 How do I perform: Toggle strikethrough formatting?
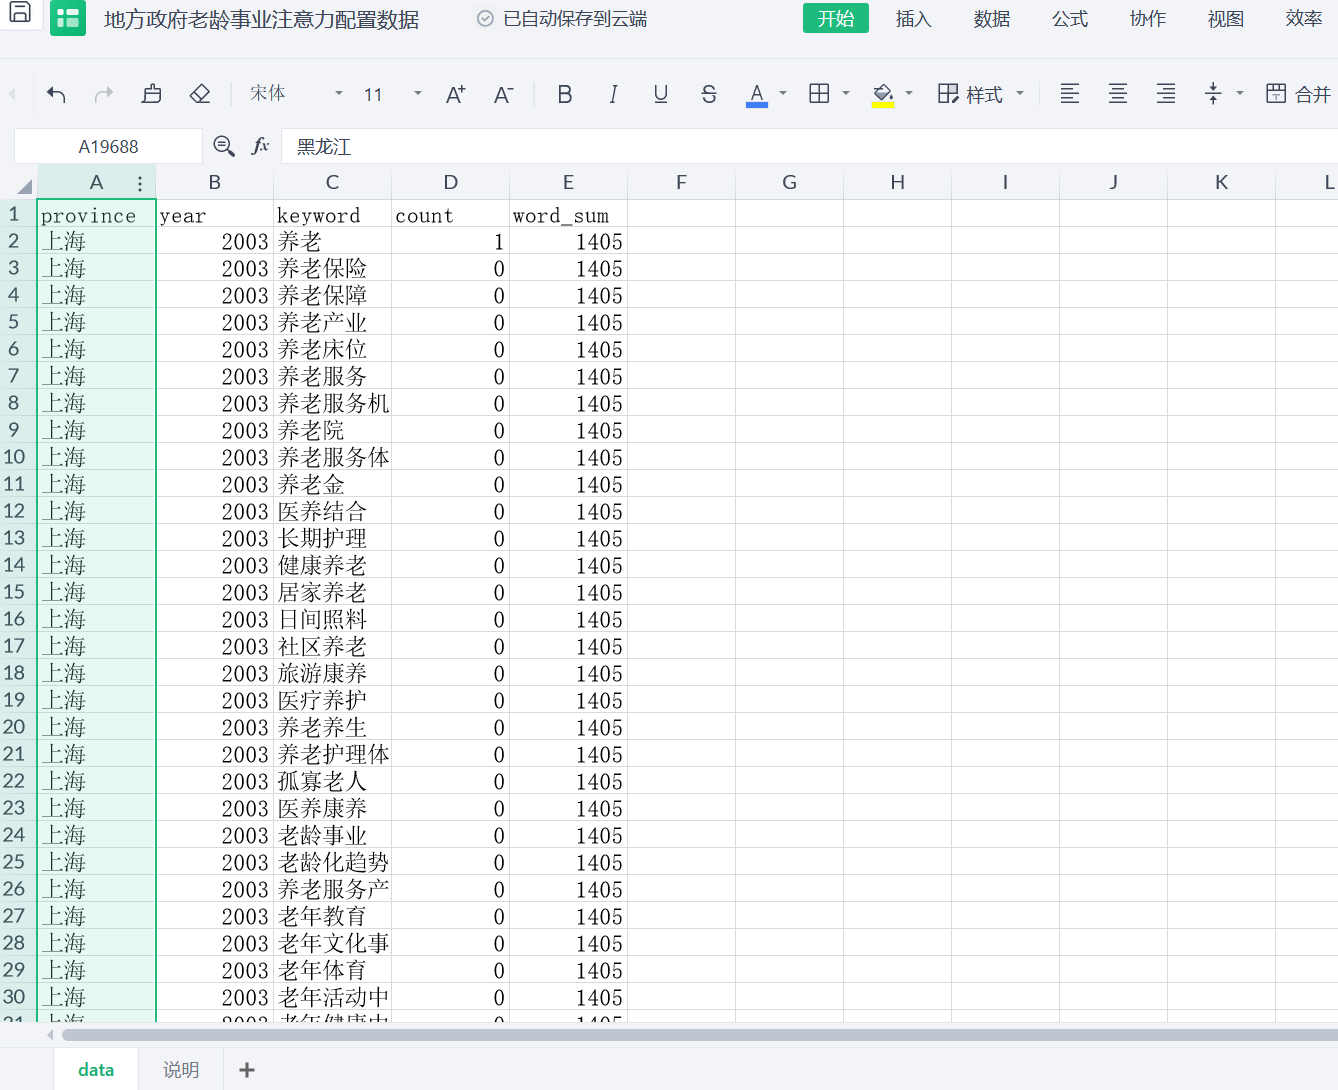click(x=709, y=94)
